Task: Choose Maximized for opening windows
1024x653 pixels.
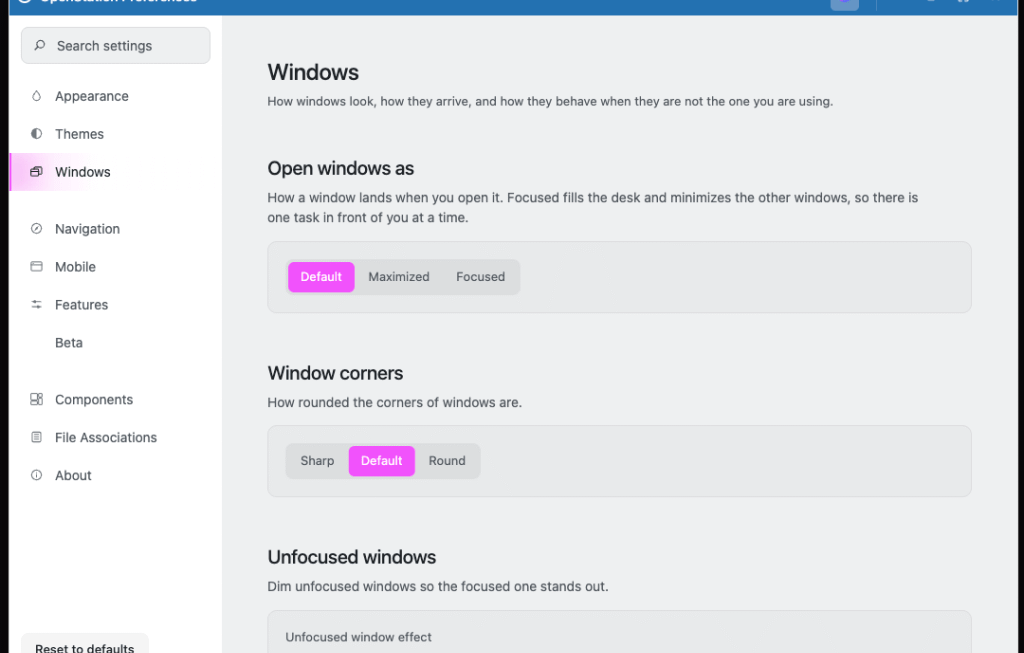Action: point(399,277)
